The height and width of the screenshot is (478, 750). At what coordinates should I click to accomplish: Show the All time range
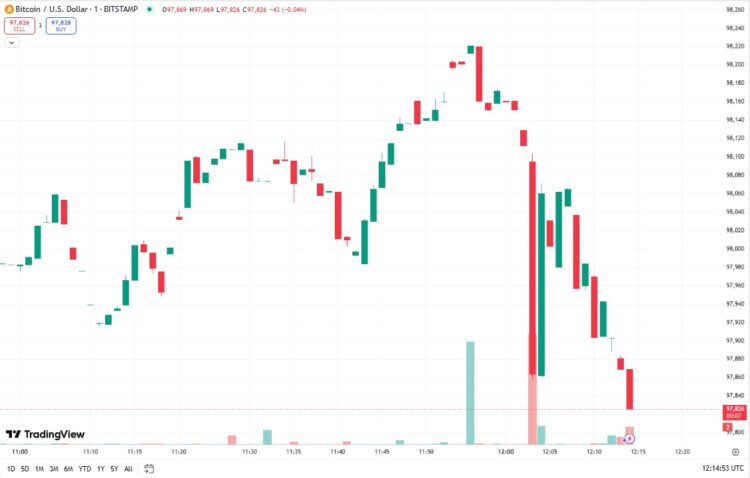128,468
